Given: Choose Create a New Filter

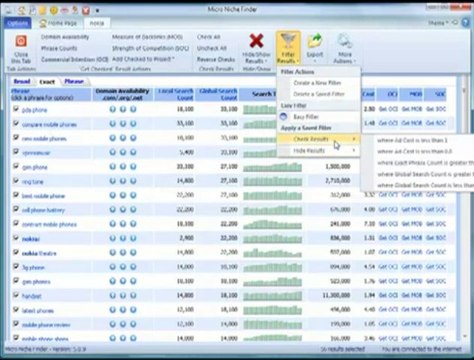Looking at the screenshot, I should (317, 83).
